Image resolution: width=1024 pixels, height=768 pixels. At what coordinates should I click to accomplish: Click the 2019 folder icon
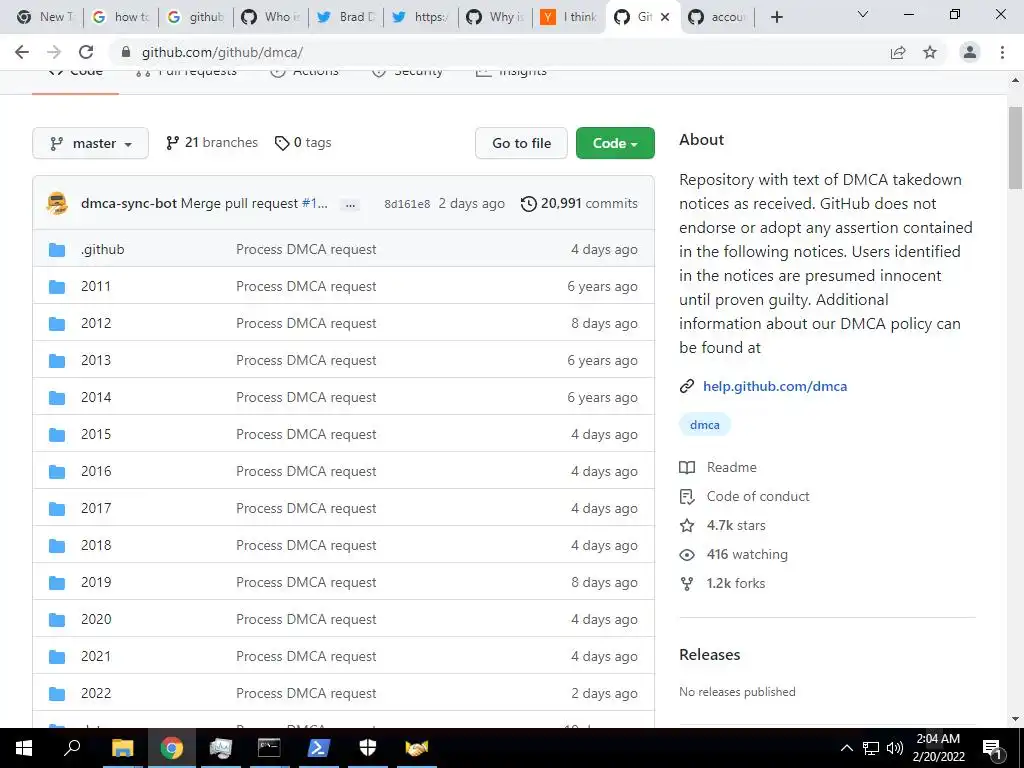coord(57,583)
